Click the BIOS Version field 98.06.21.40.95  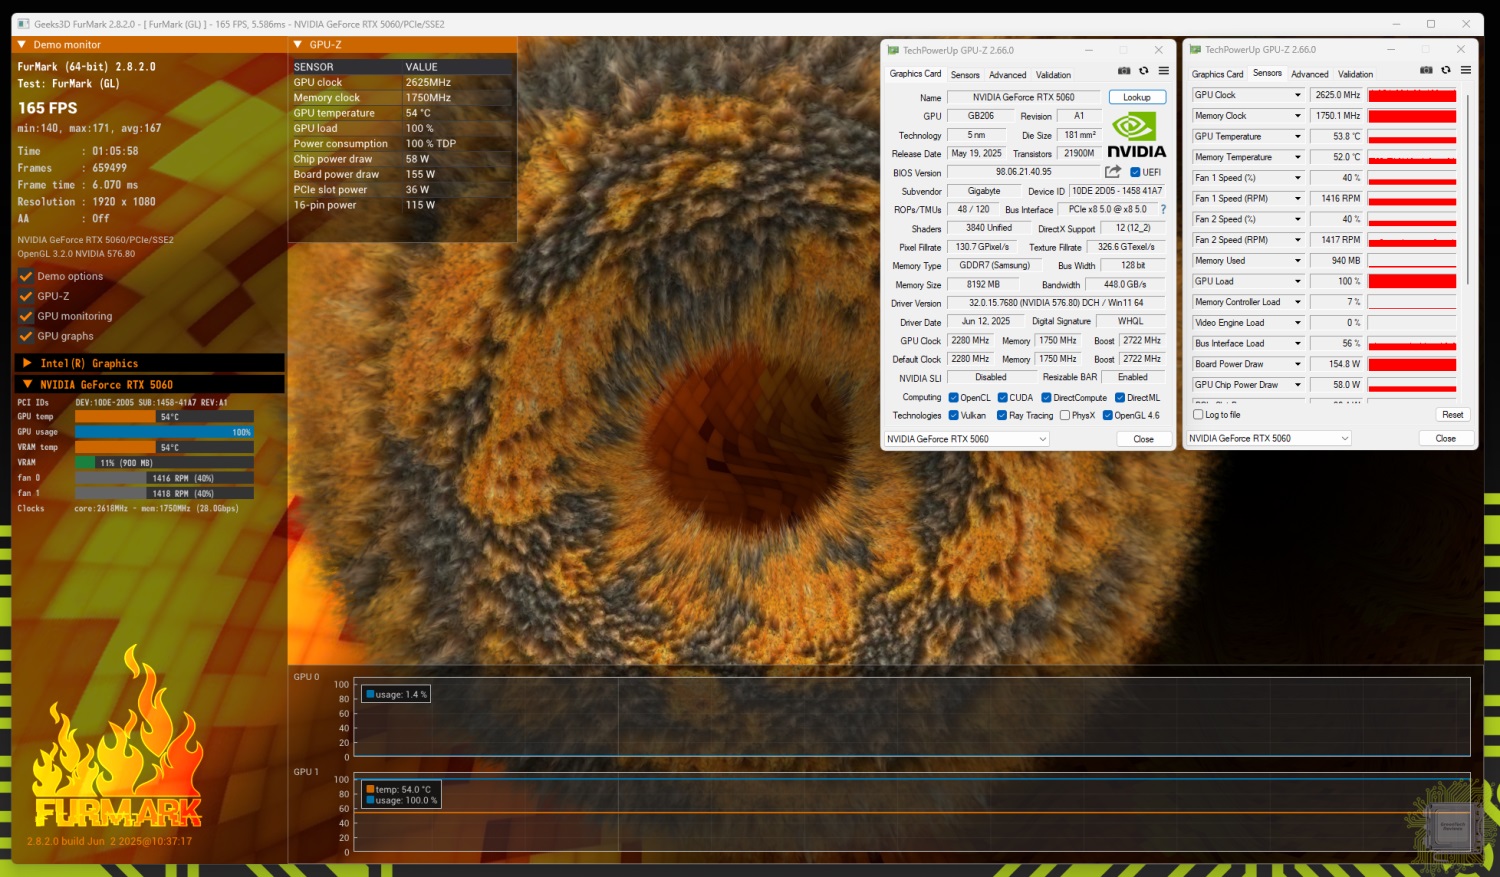[x=1023, y=172]
